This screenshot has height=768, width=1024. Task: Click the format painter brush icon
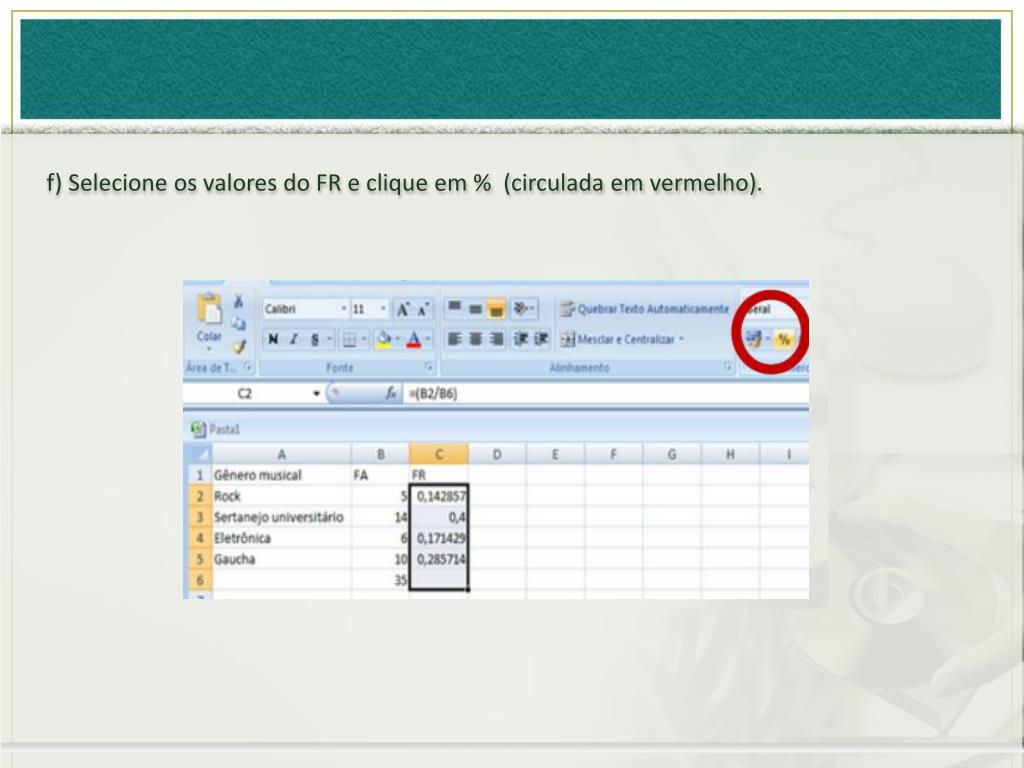(x=239, y=346)
